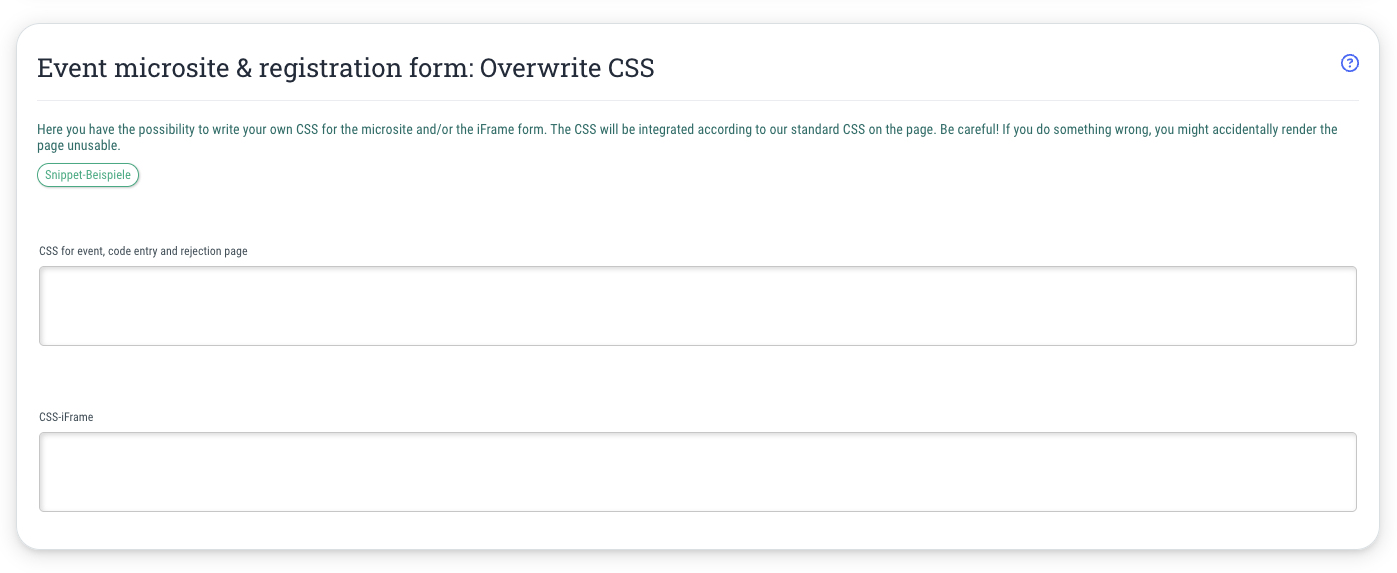Image resolution: width=1397 pixels, height=573 pixels.
Task: Click 'registration form' in the title
Action: click(x=365, y=68)
